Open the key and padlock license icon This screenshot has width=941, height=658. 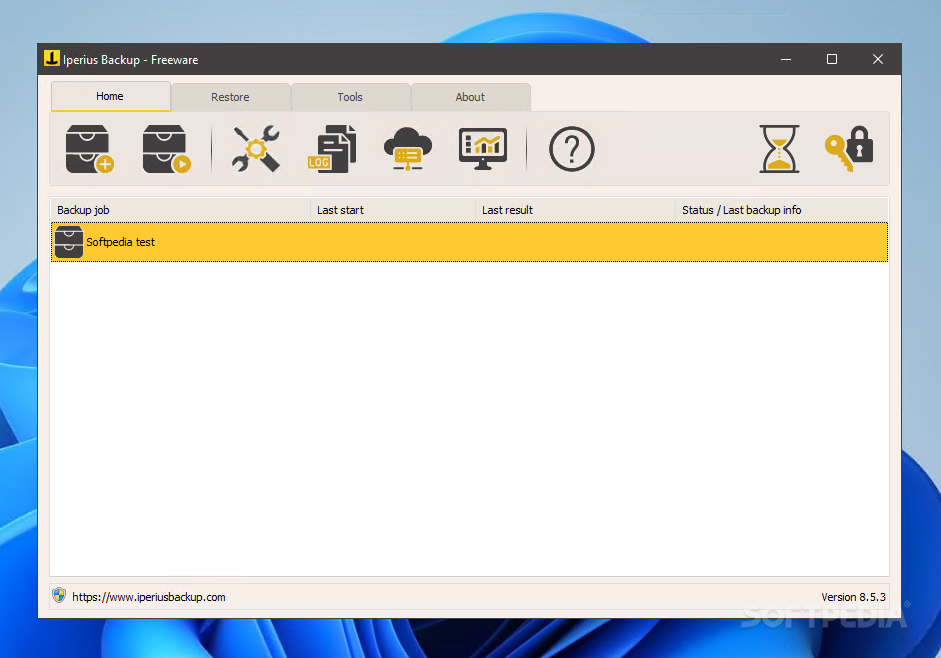[849, 148]
